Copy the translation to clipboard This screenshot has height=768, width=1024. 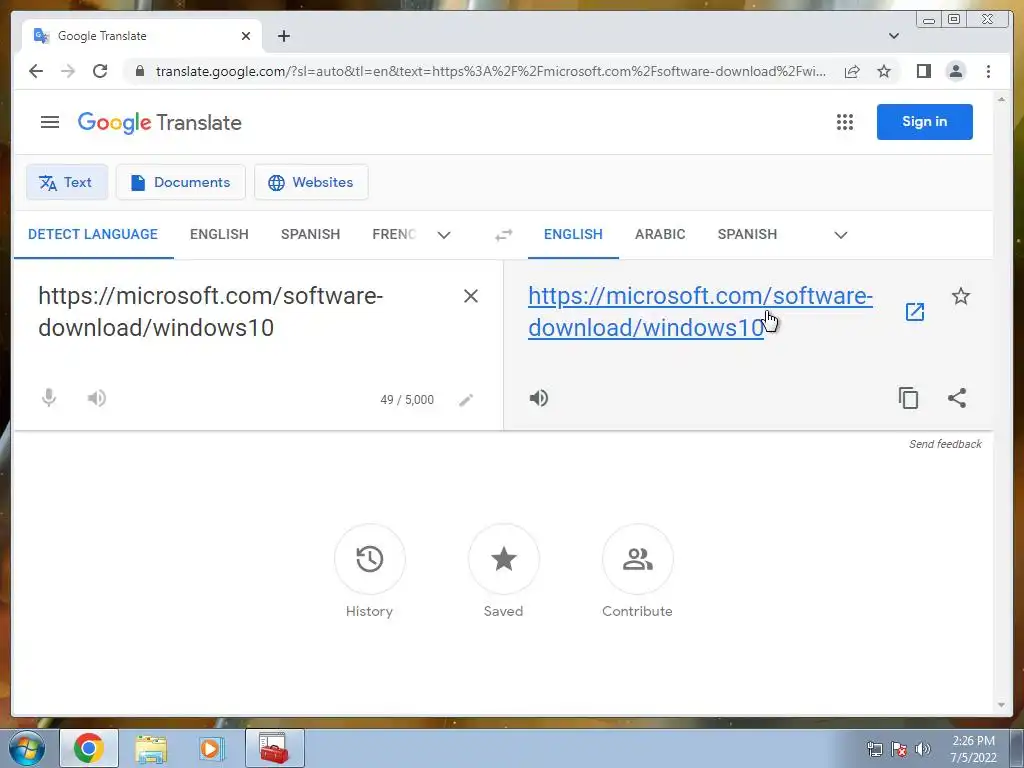pyautogui.click(x=908, y=398)
